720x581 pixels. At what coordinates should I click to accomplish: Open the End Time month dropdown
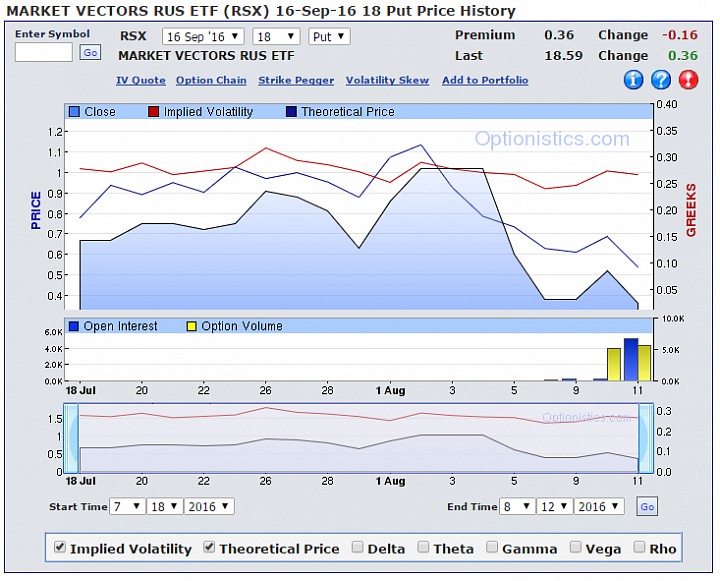pyautogui.click(x=517, y=507)
